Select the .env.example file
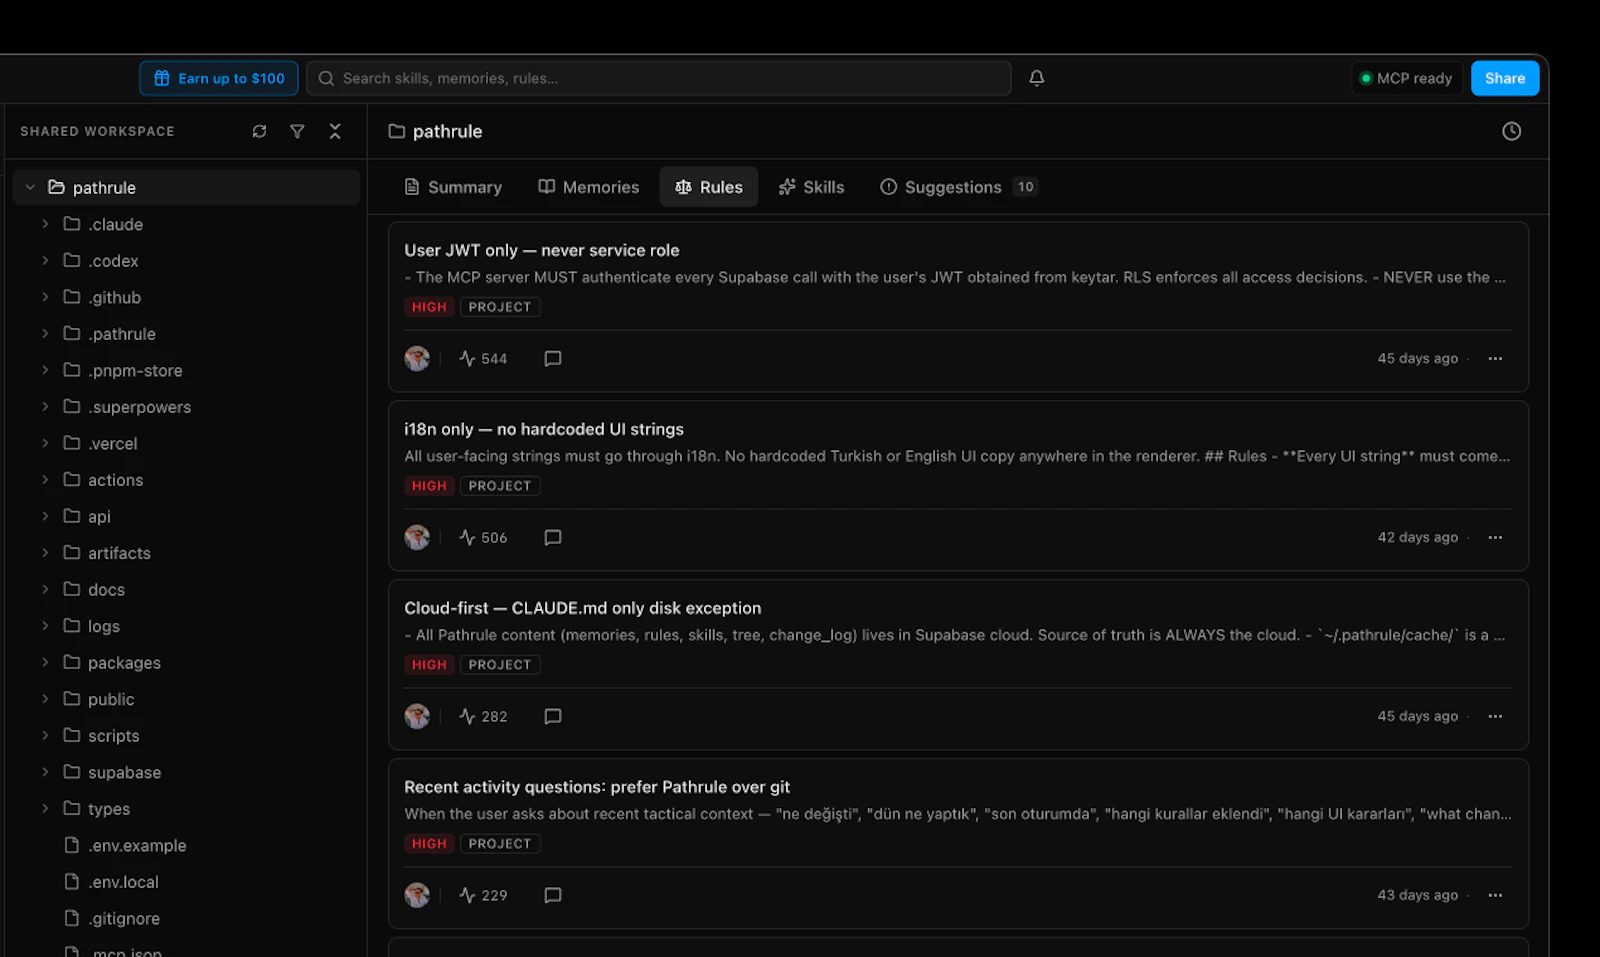Viewport: 1600px width, 957px height. click(187, 845)
